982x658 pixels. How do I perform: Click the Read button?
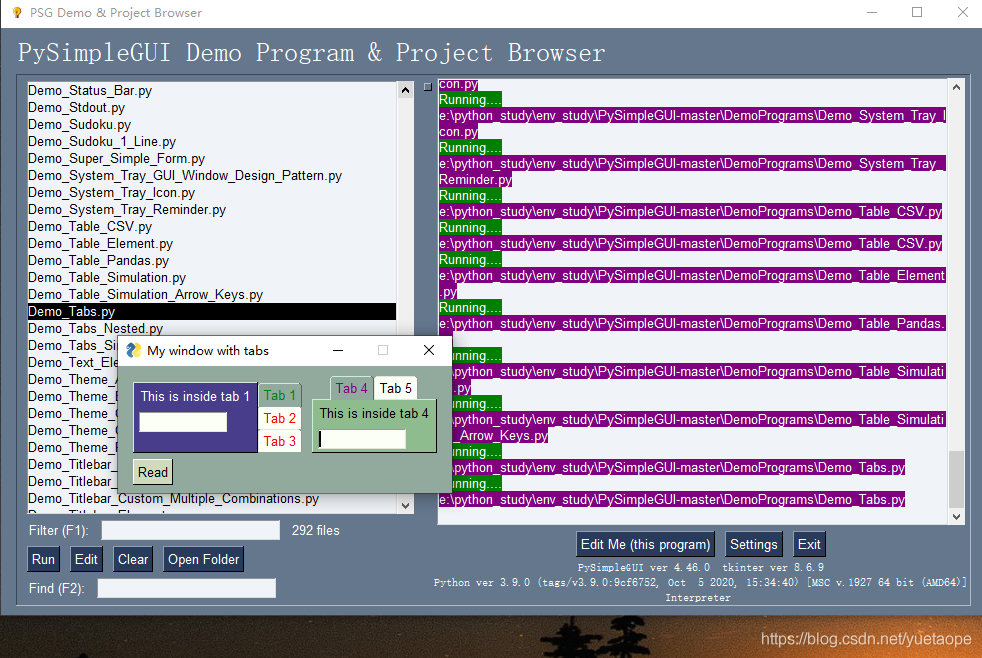tap(153, 472)
